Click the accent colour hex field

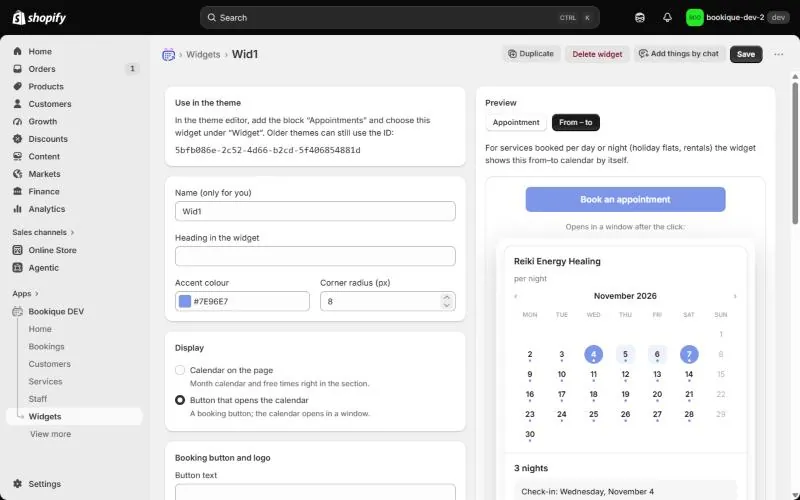coord(242,301)
